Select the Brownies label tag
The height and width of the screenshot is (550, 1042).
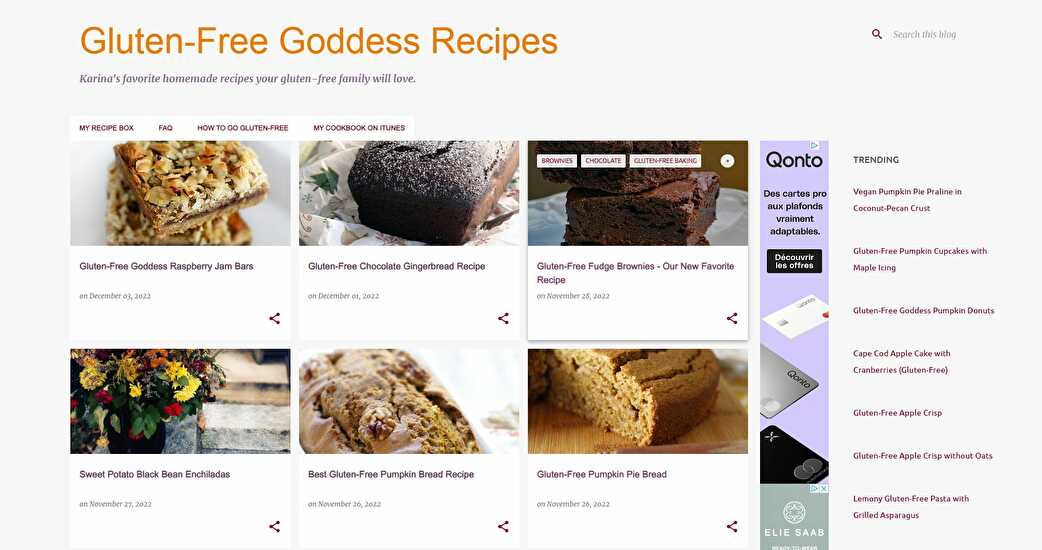[557, 161]
